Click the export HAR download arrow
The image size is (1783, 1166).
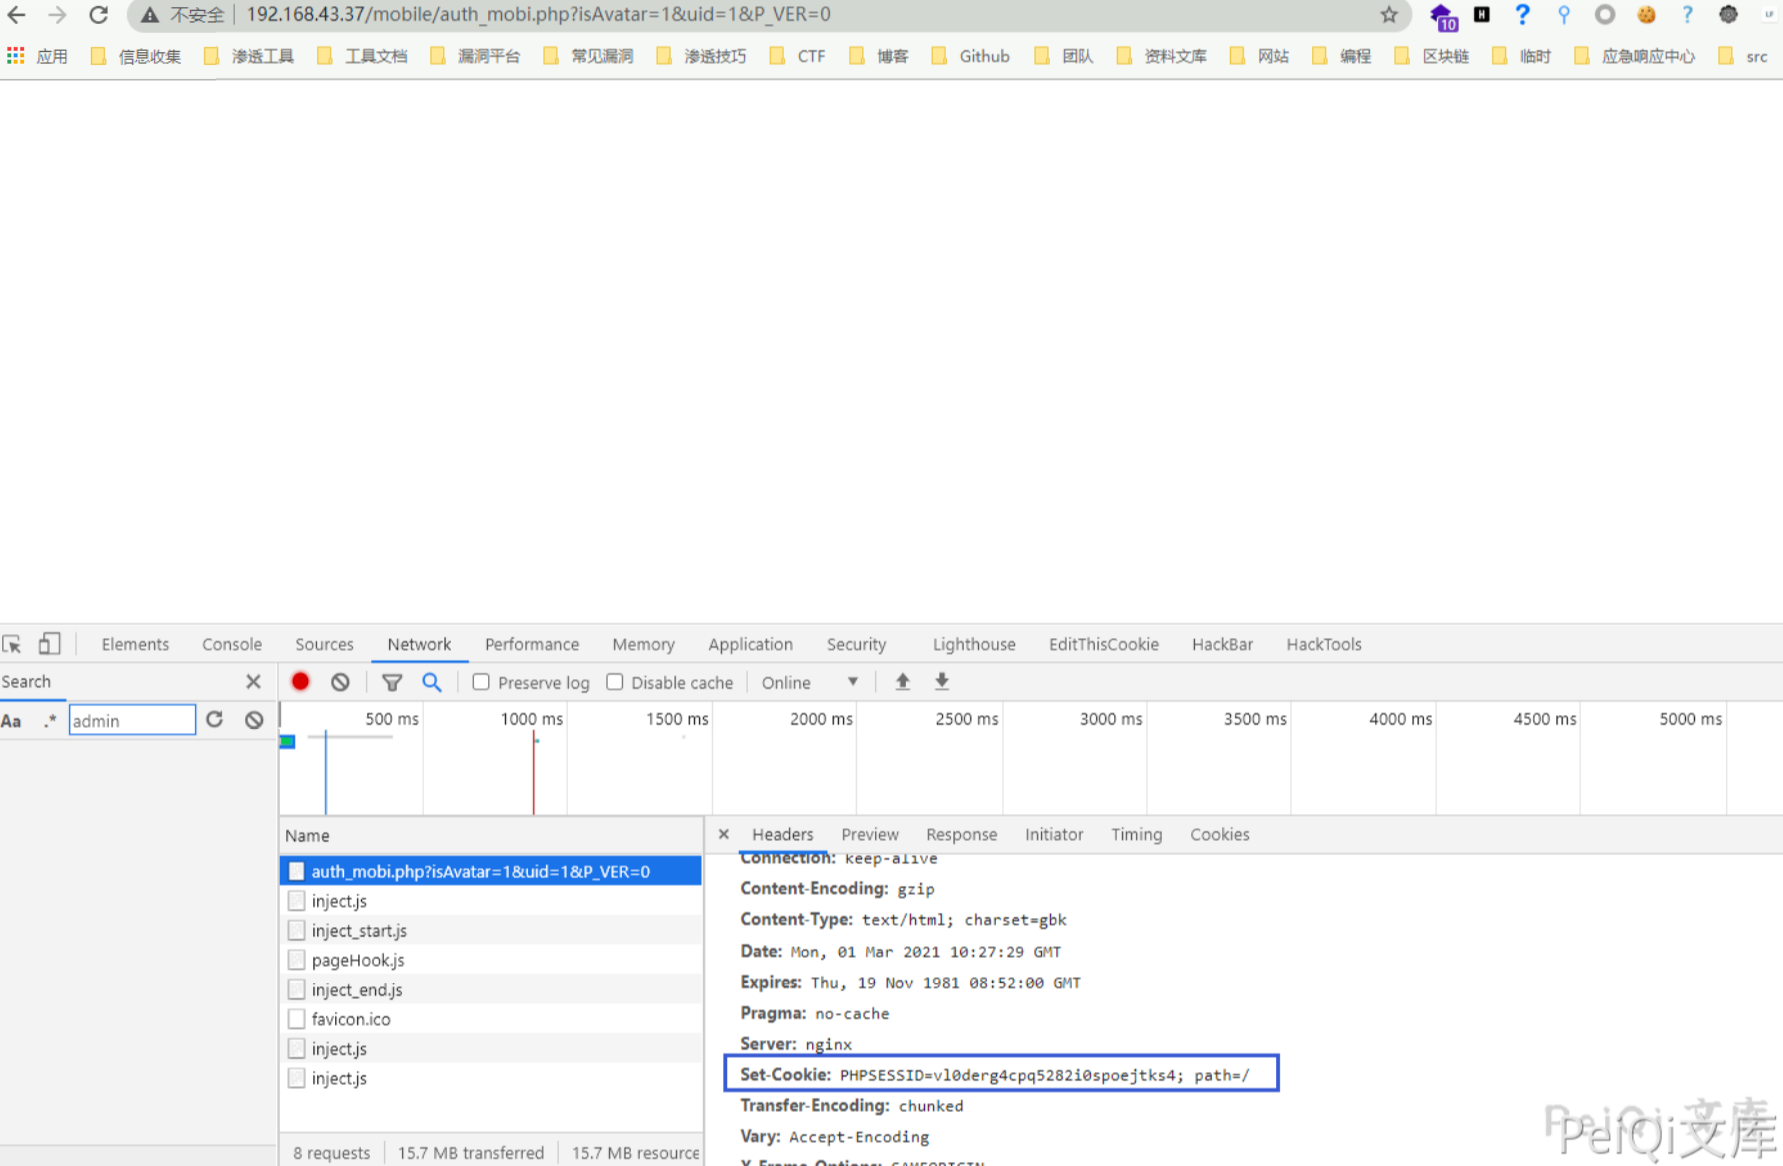pyautogui.click(x=941, y=682)
